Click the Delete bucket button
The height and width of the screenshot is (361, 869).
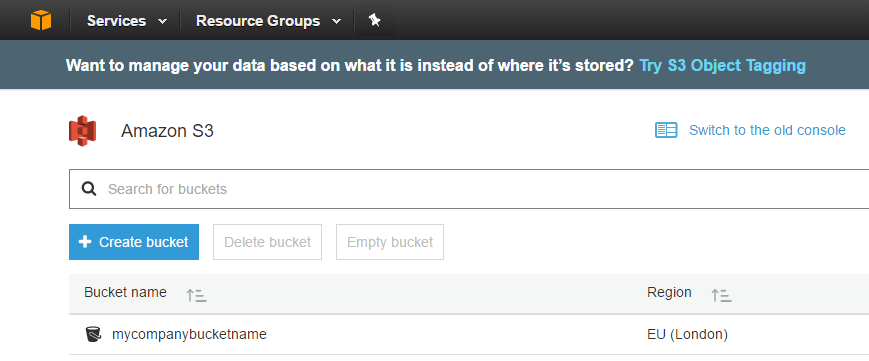[x=267, y=242]
